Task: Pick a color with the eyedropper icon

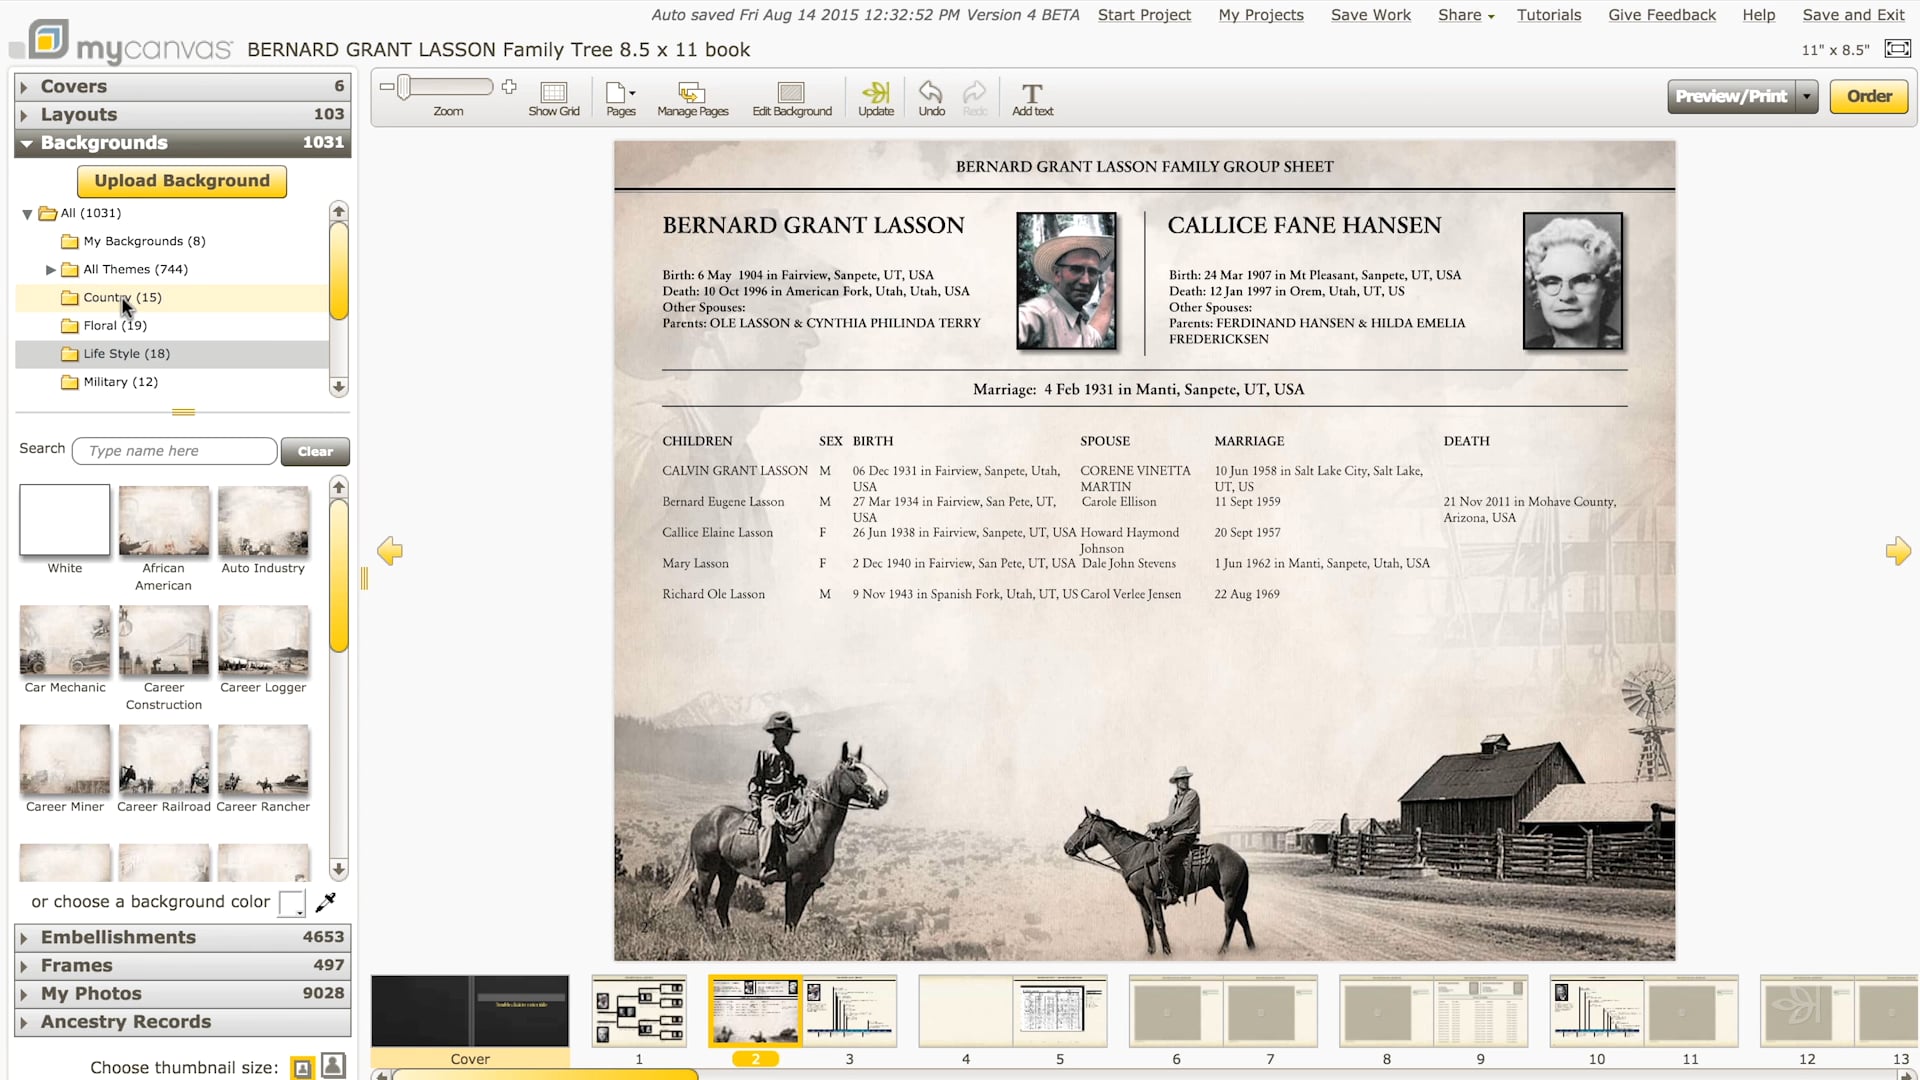Action: [x=326, y=902]
